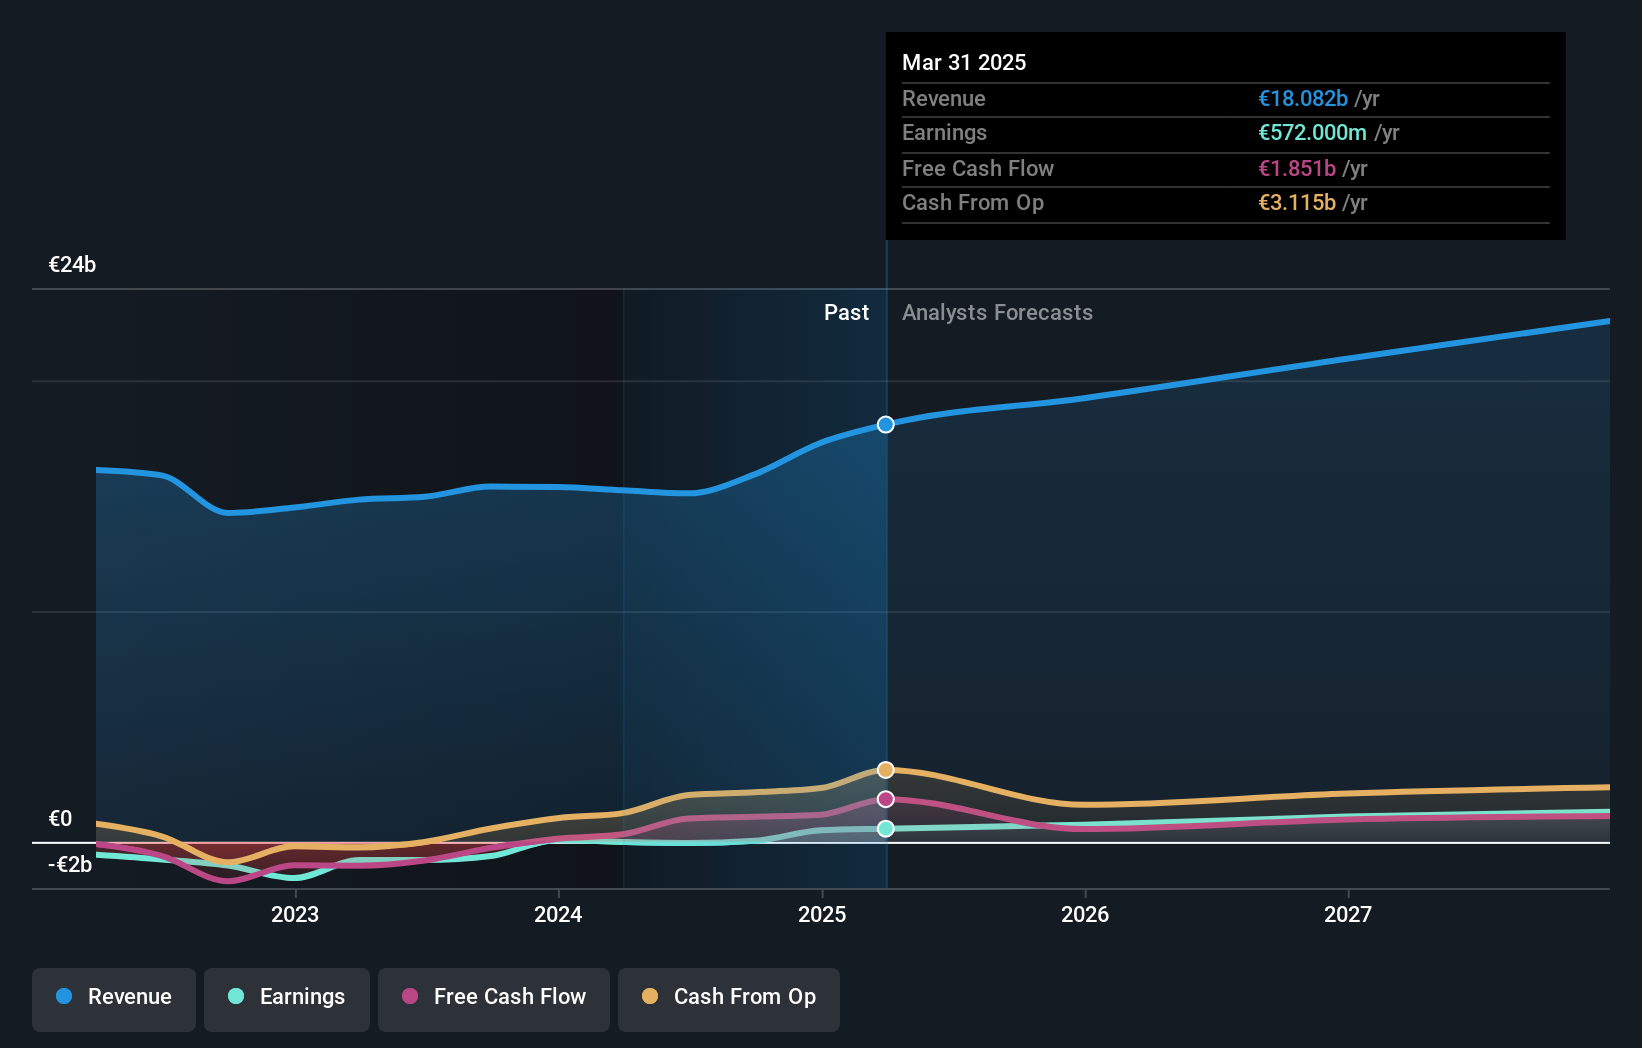
Task: Click the 2026 x-axis label
Action: [x=1085, y=915]
